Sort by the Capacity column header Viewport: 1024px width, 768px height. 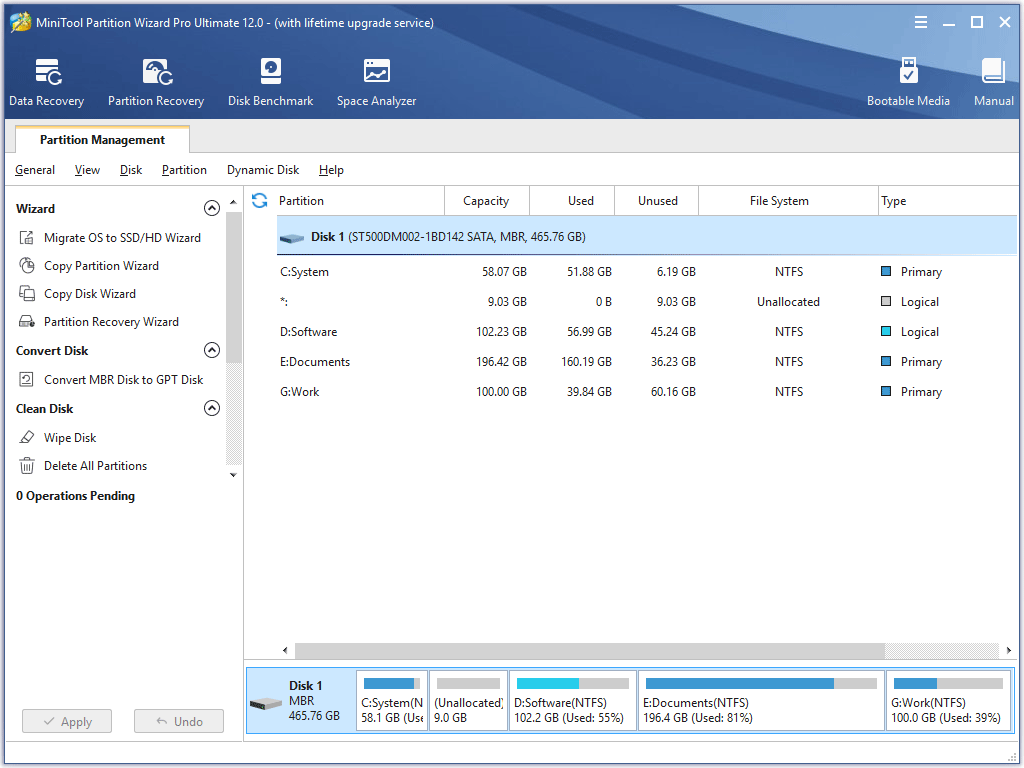pyautogui.click(x=487, y=200)
